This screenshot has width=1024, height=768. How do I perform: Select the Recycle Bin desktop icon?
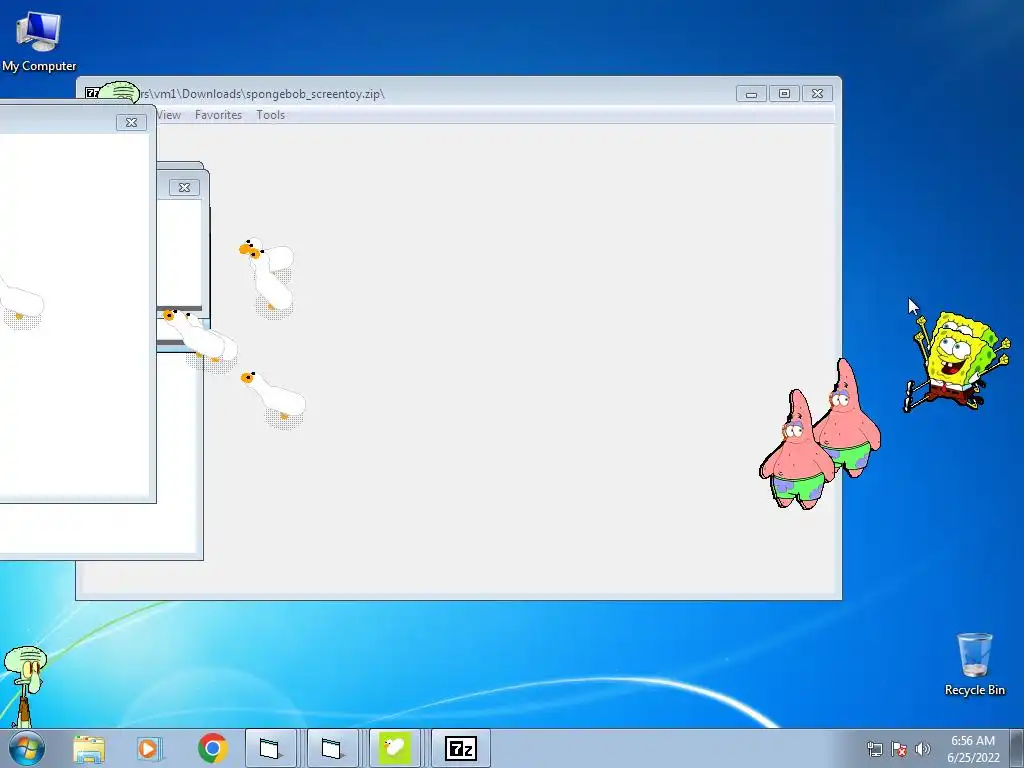(x=974, y=664)
